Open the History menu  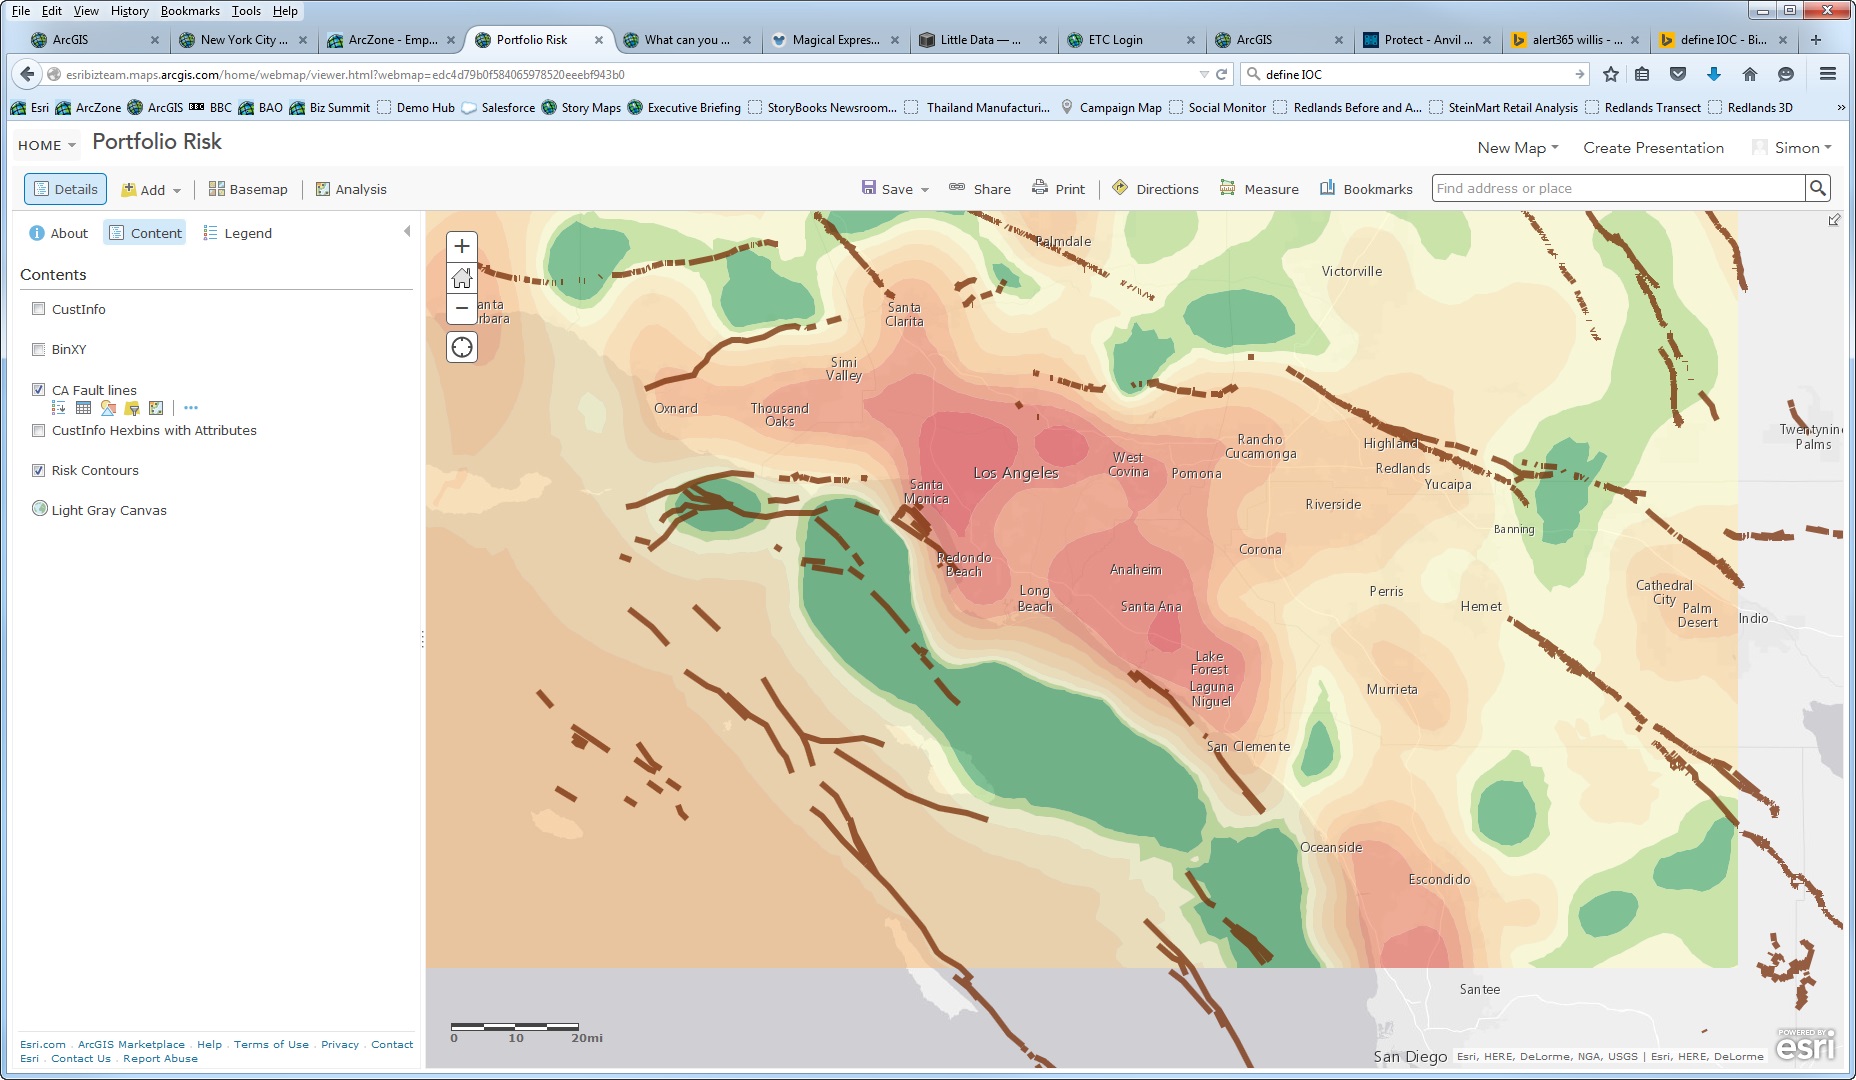click(x=130, y=11)
